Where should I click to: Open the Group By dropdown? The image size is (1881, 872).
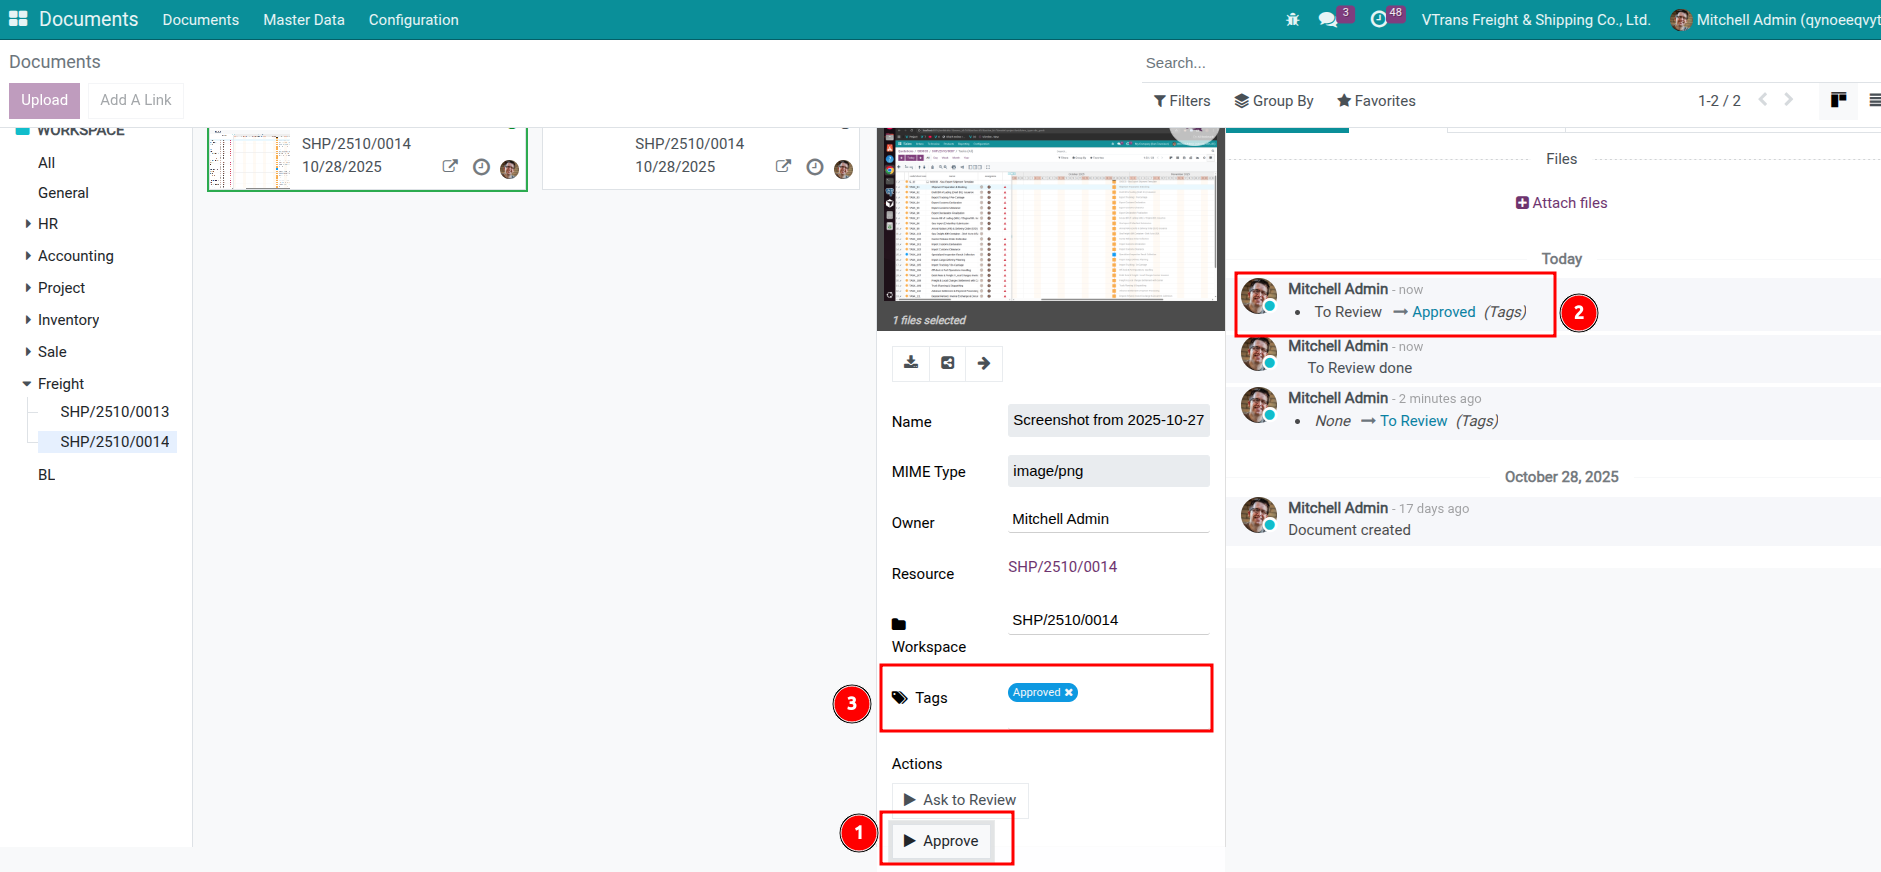[1273, 101]
